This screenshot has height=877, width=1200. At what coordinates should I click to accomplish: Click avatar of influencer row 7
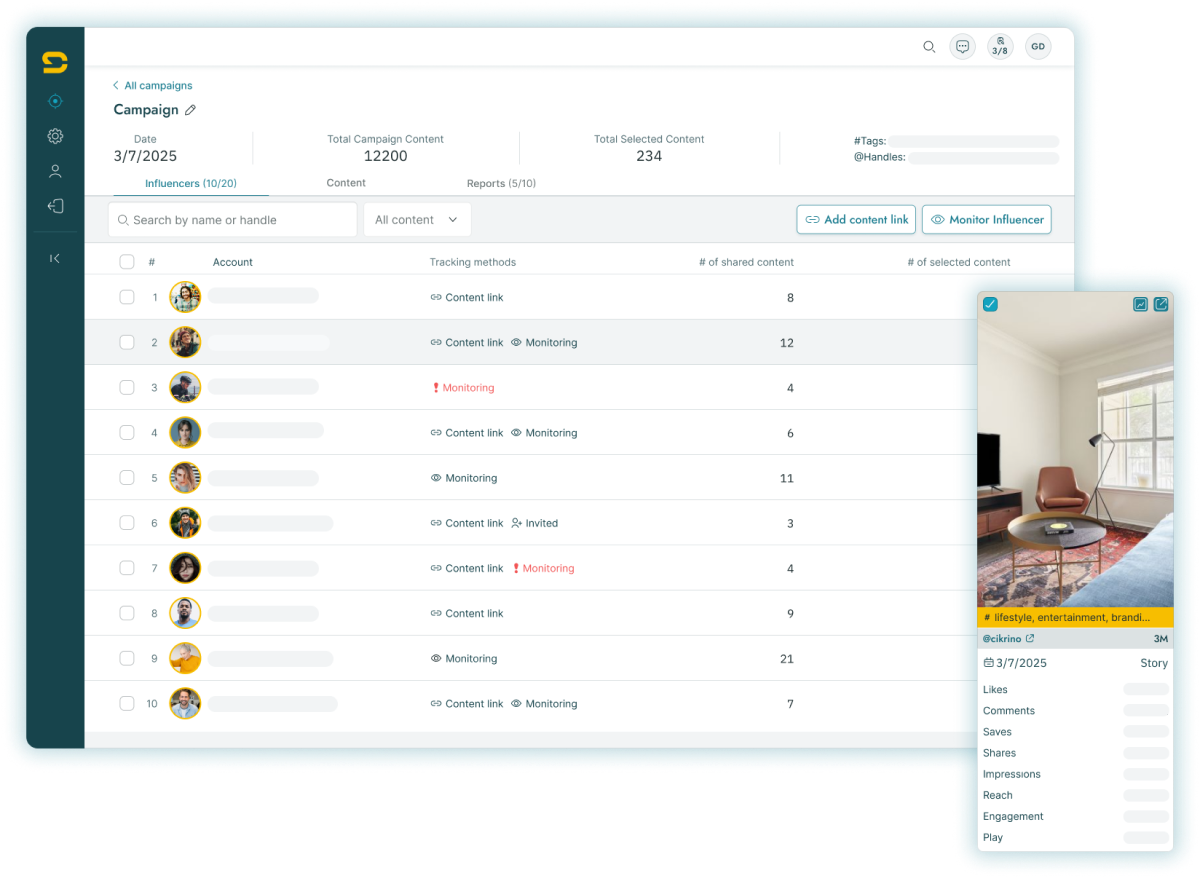click(185, 568)
